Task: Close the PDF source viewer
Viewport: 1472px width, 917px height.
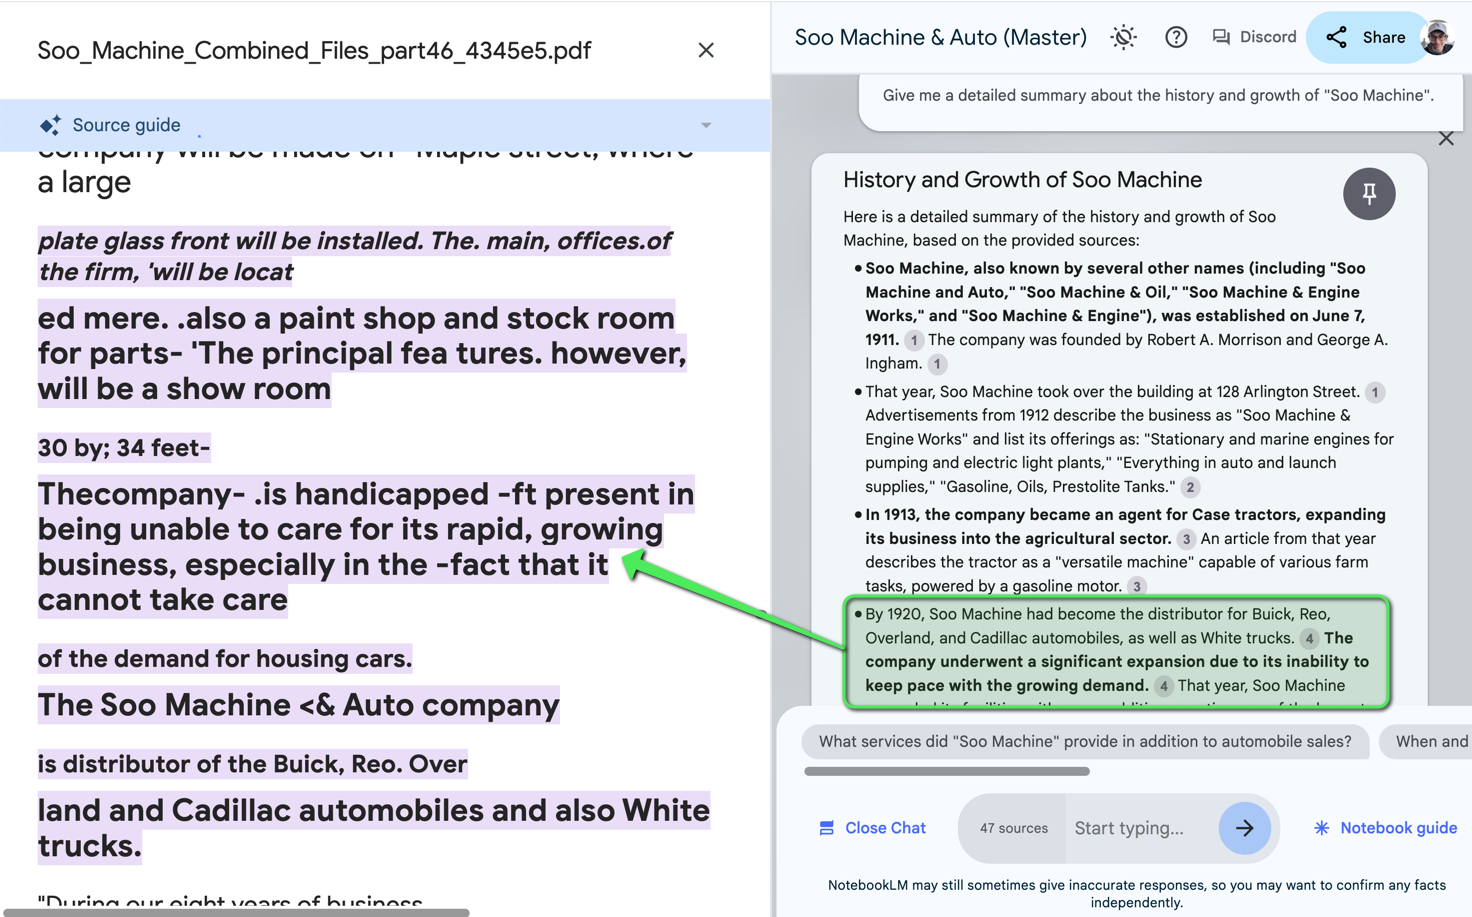Action: (x=706, y=50)
